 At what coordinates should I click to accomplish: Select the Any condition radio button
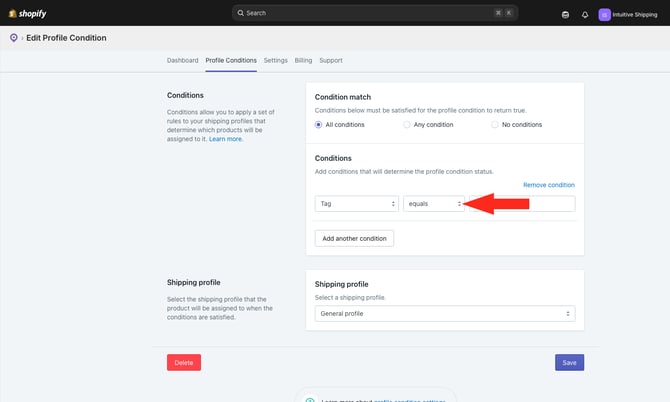[406, 125]
